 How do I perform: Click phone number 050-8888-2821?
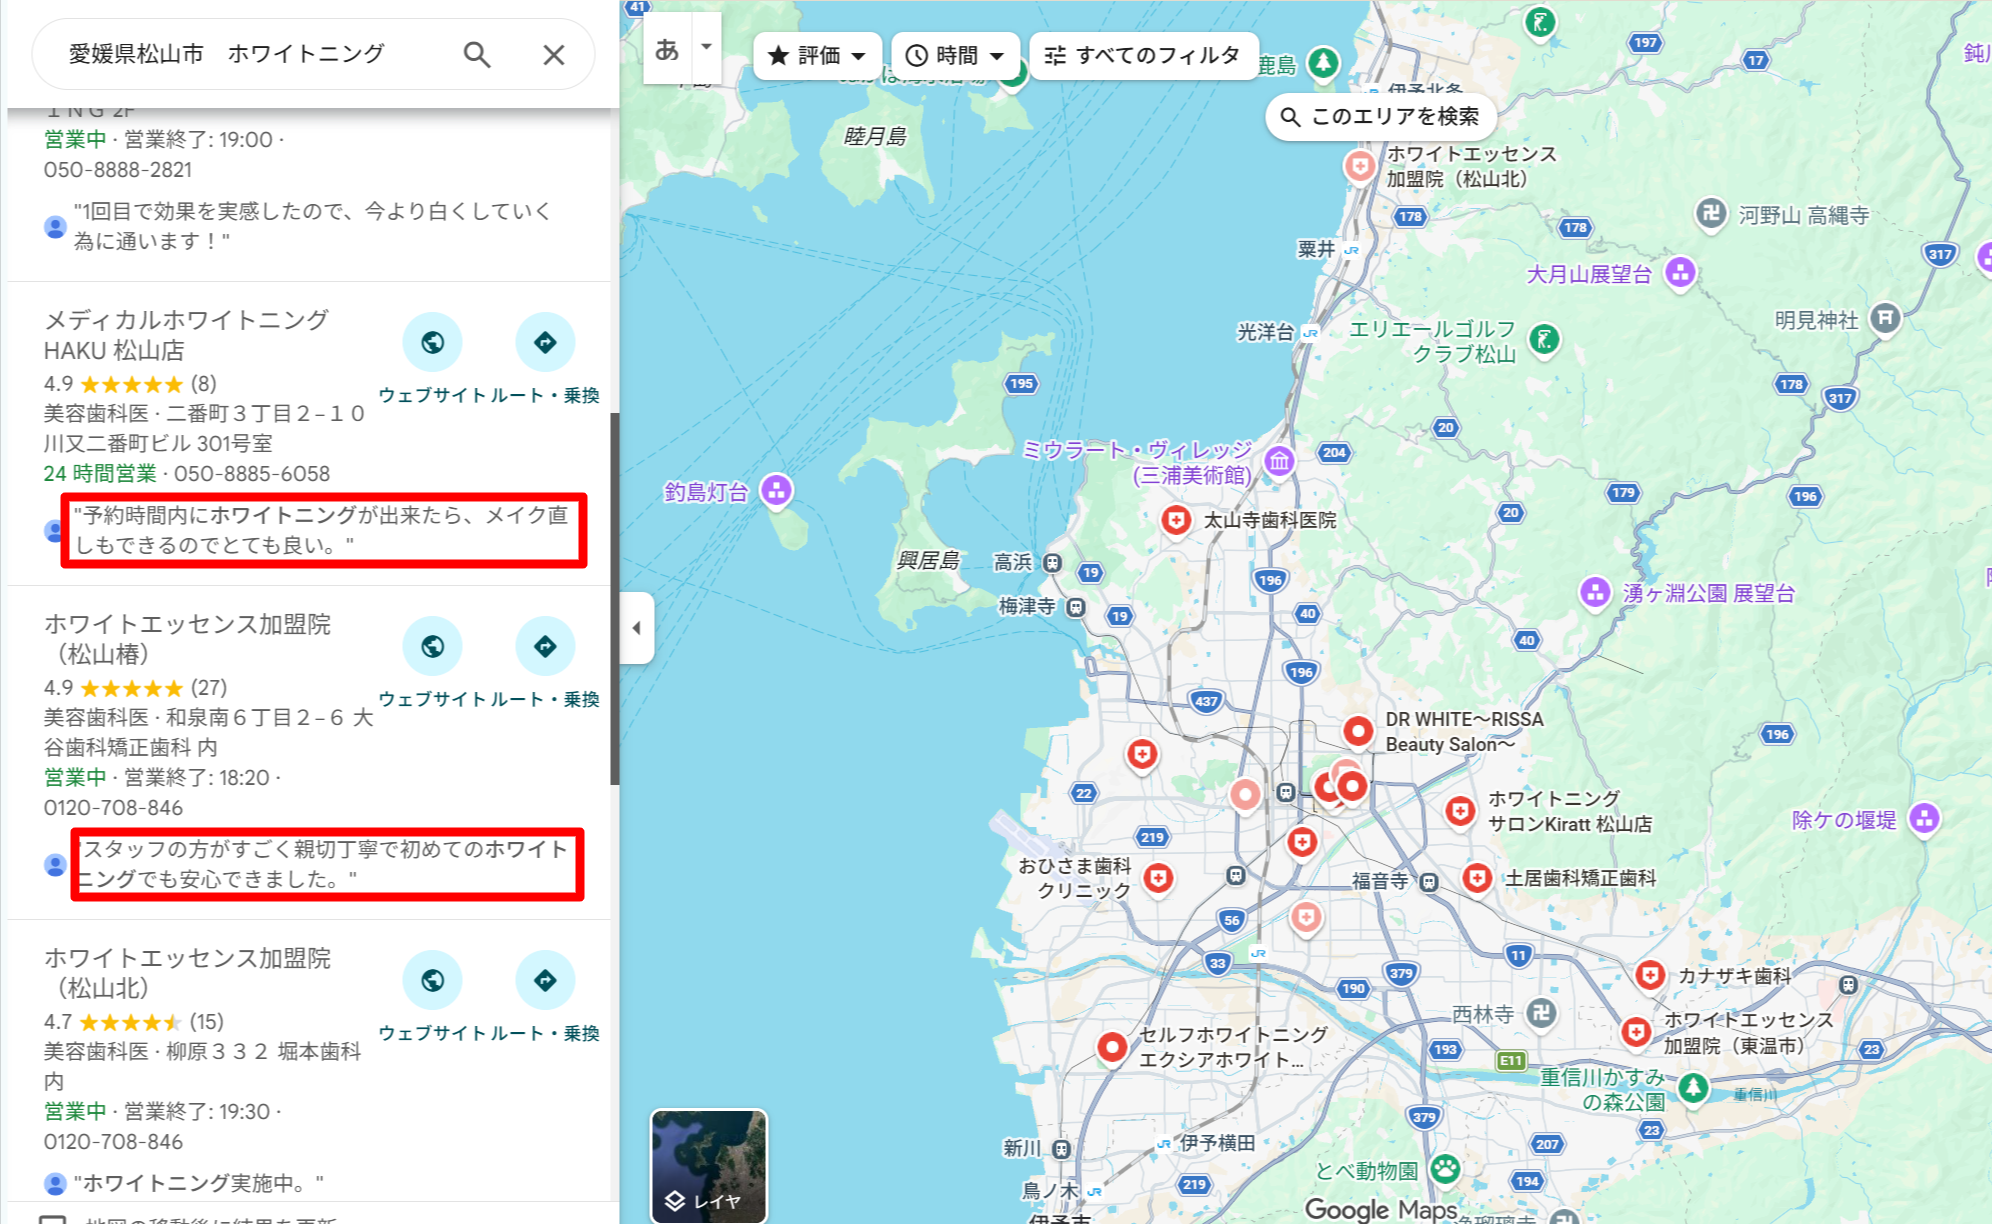point(118,170)
